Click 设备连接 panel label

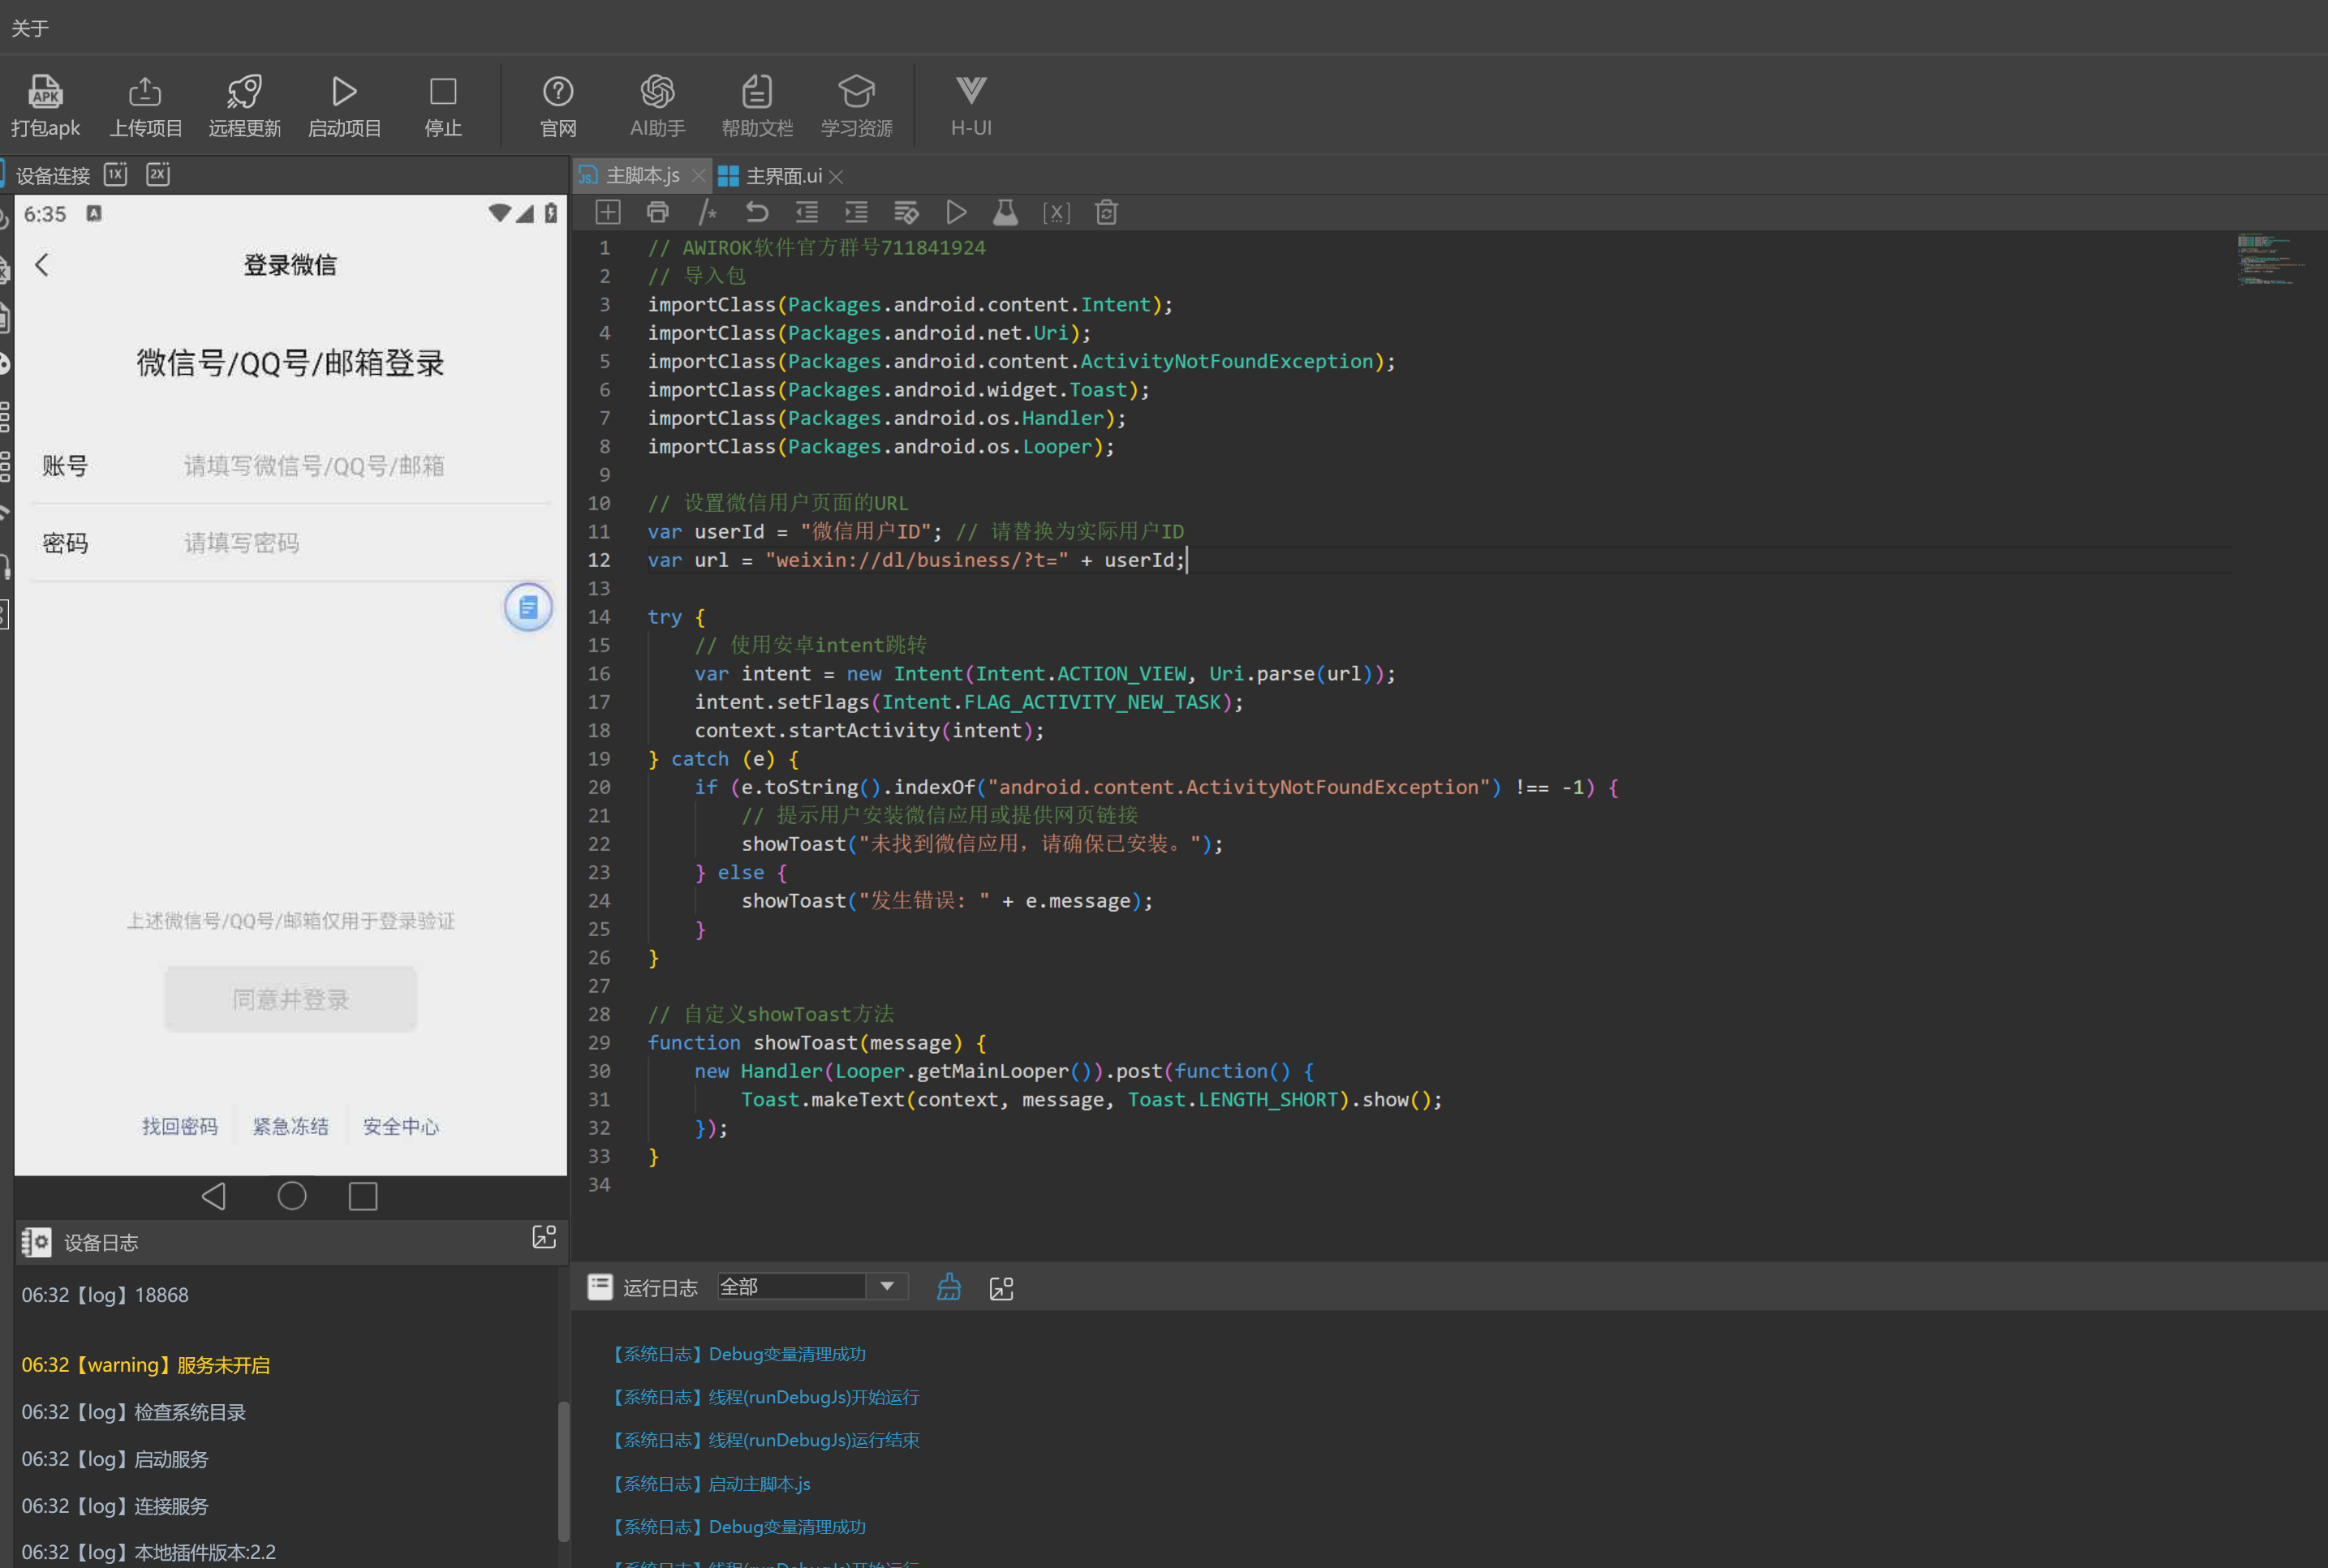coord(53,176)
